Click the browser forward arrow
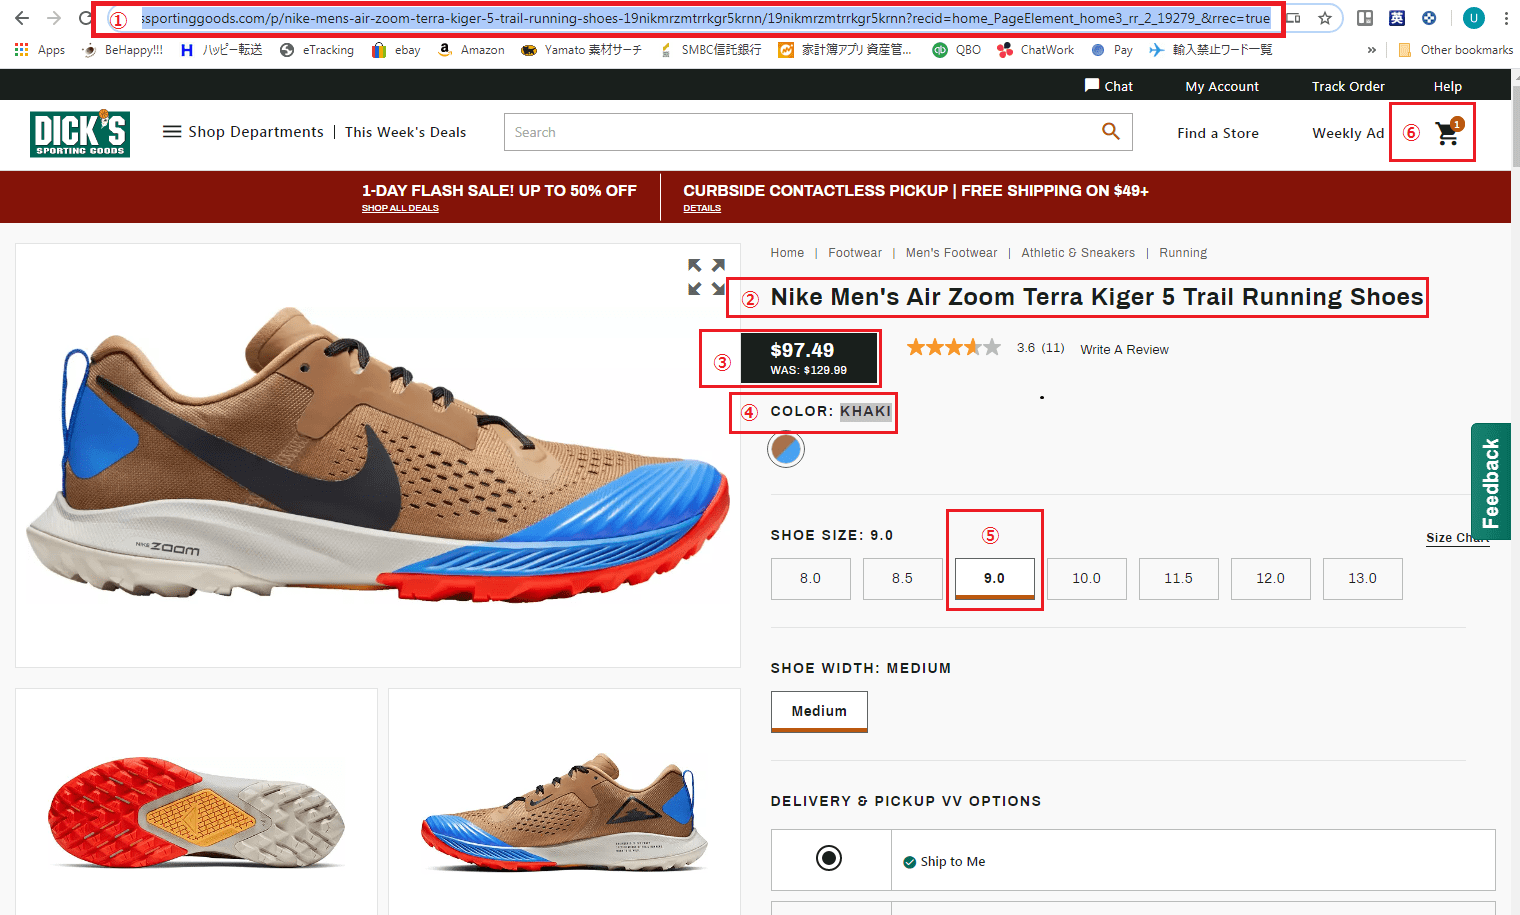1520x915 pixels. (x=54, y=18)
